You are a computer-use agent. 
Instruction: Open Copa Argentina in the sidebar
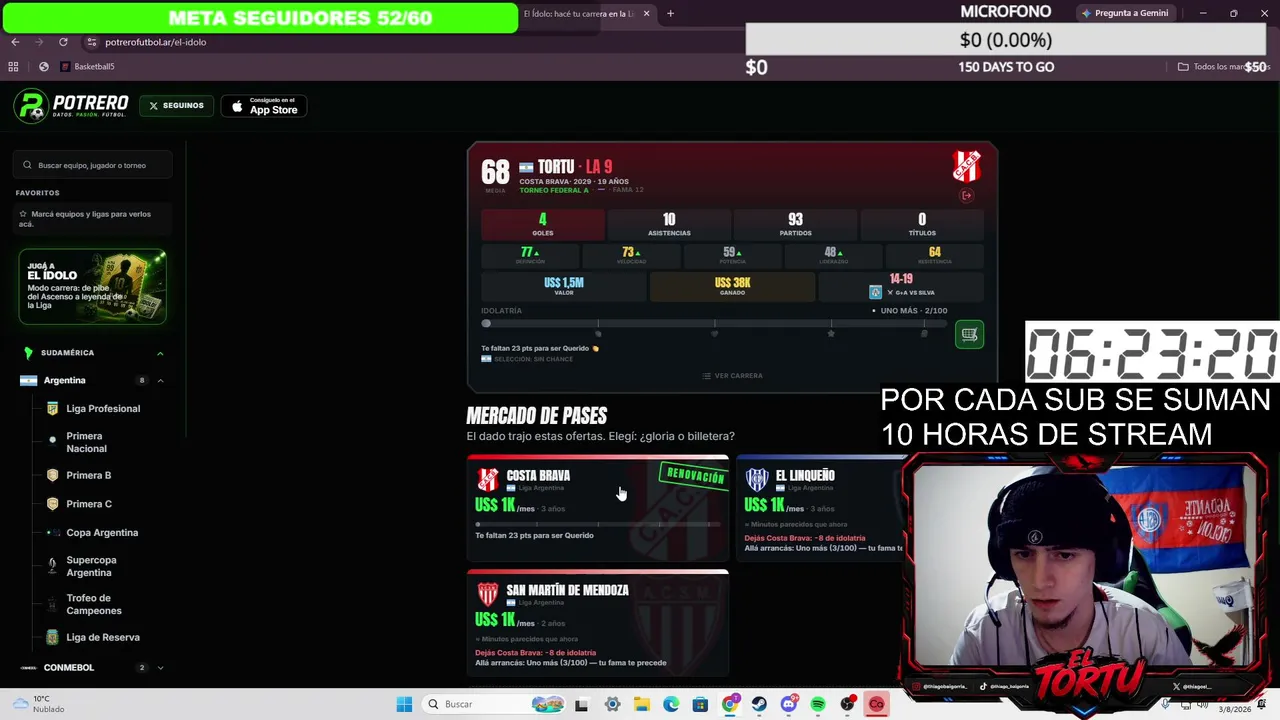tap(102, 532)
